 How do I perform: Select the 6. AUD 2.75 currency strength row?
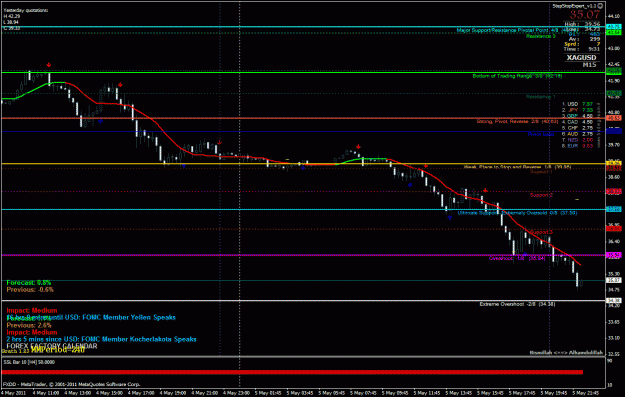(x=578, y=134)
